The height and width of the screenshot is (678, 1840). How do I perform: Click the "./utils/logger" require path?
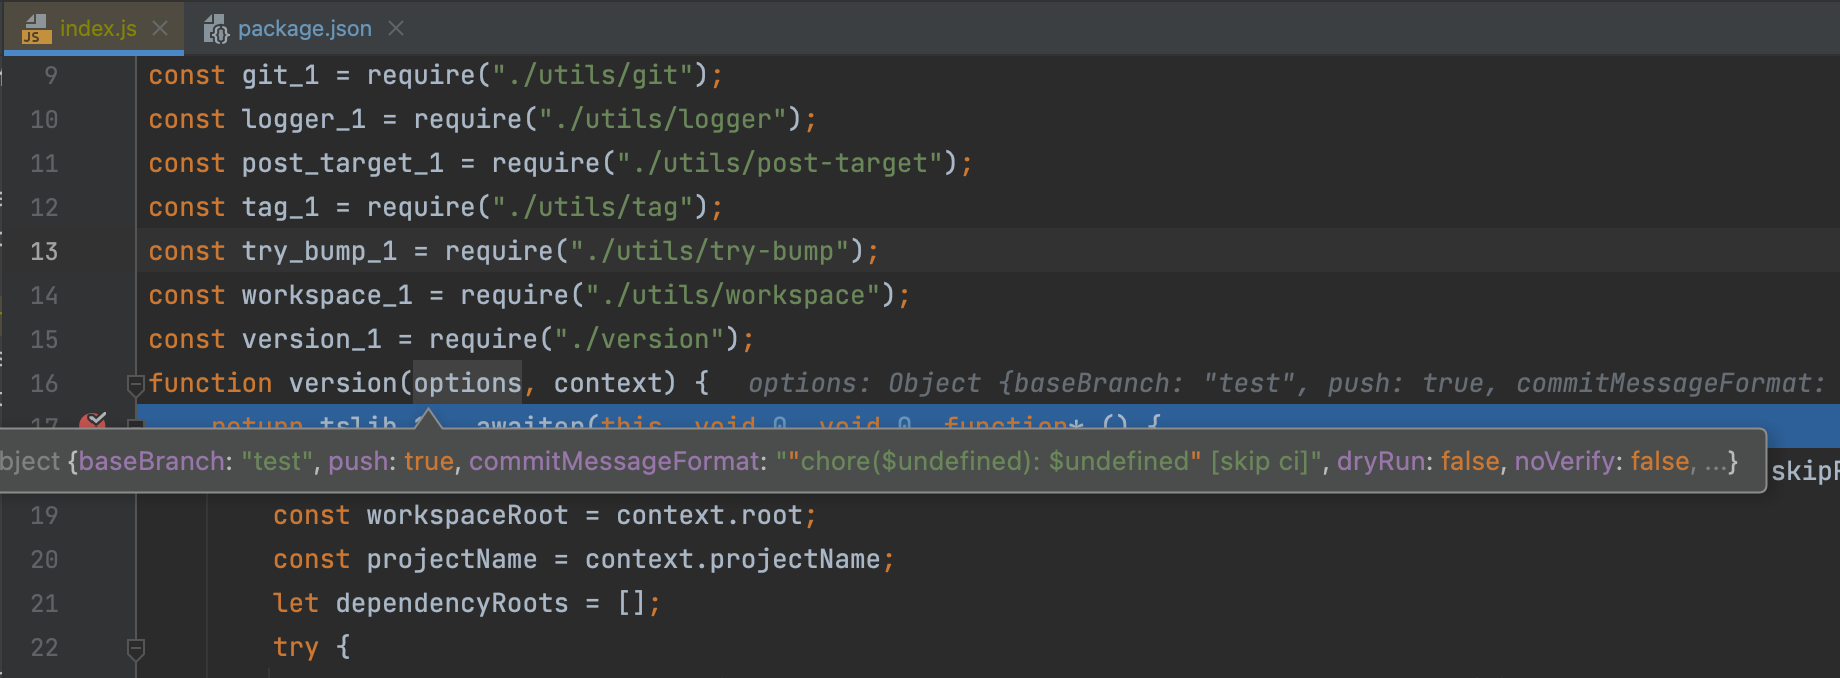pyautogui.click(x=662, y=119)
